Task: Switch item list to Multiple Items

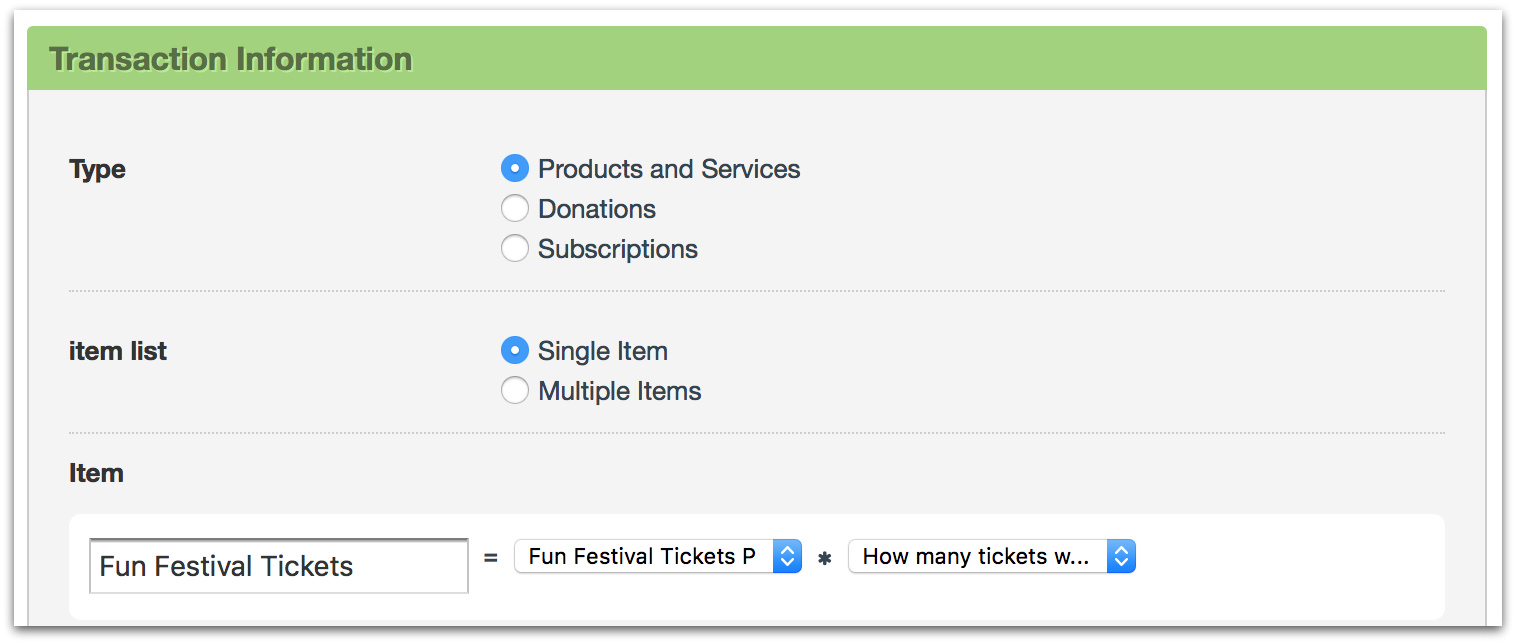Action: tap(514, 391)
